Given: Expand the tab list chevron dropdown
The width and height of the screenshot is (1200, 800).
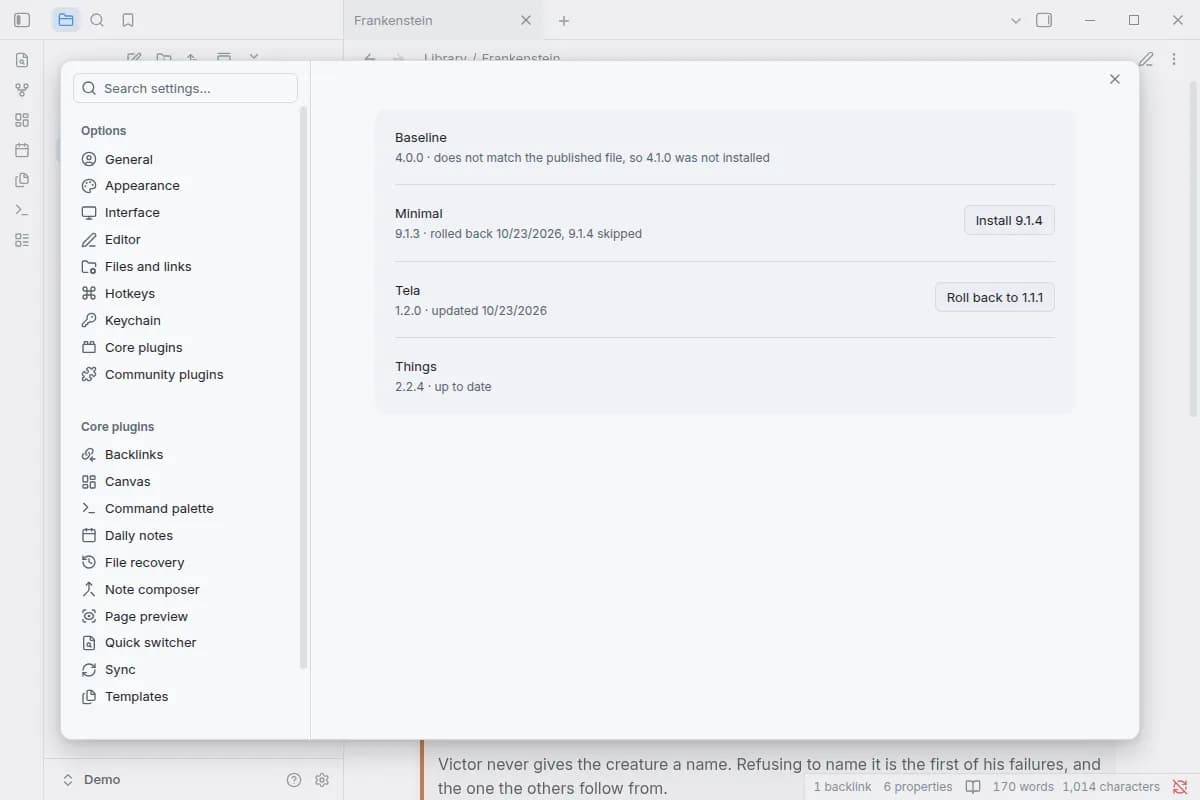Looking at the screenshot, I should [1016, 20].
